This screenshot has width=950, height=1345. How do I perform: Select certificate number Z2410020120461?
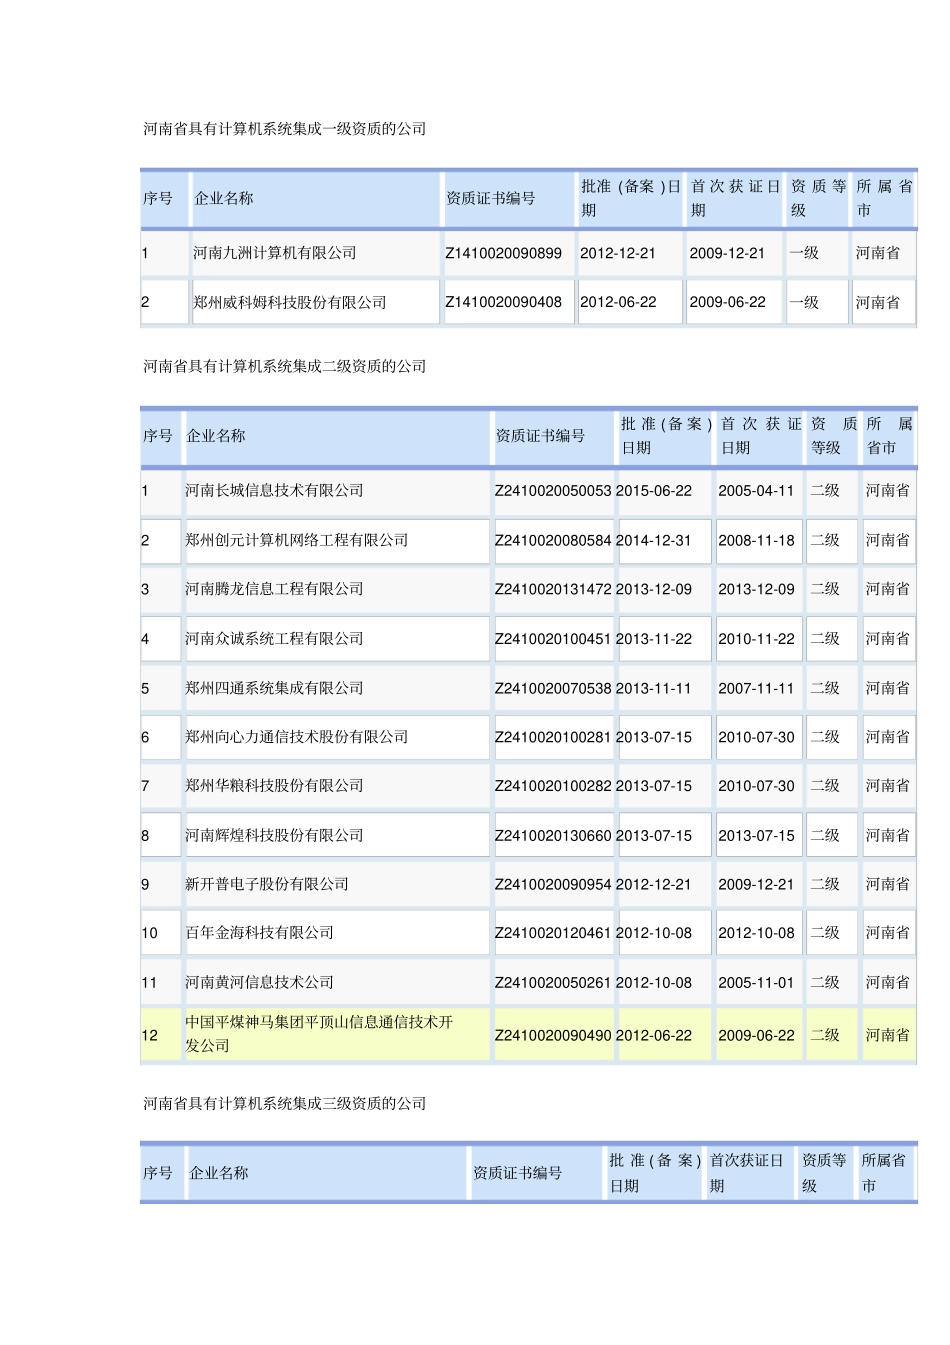553,933
